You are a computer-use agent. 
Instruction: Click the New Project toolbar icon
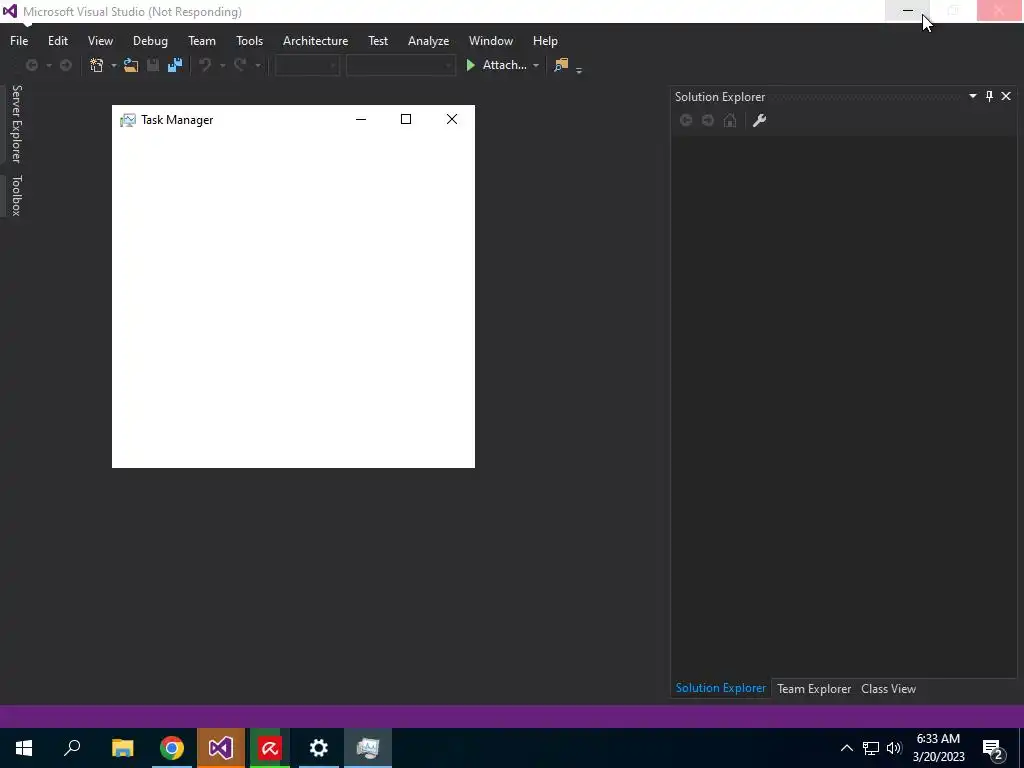coord(97,65)
